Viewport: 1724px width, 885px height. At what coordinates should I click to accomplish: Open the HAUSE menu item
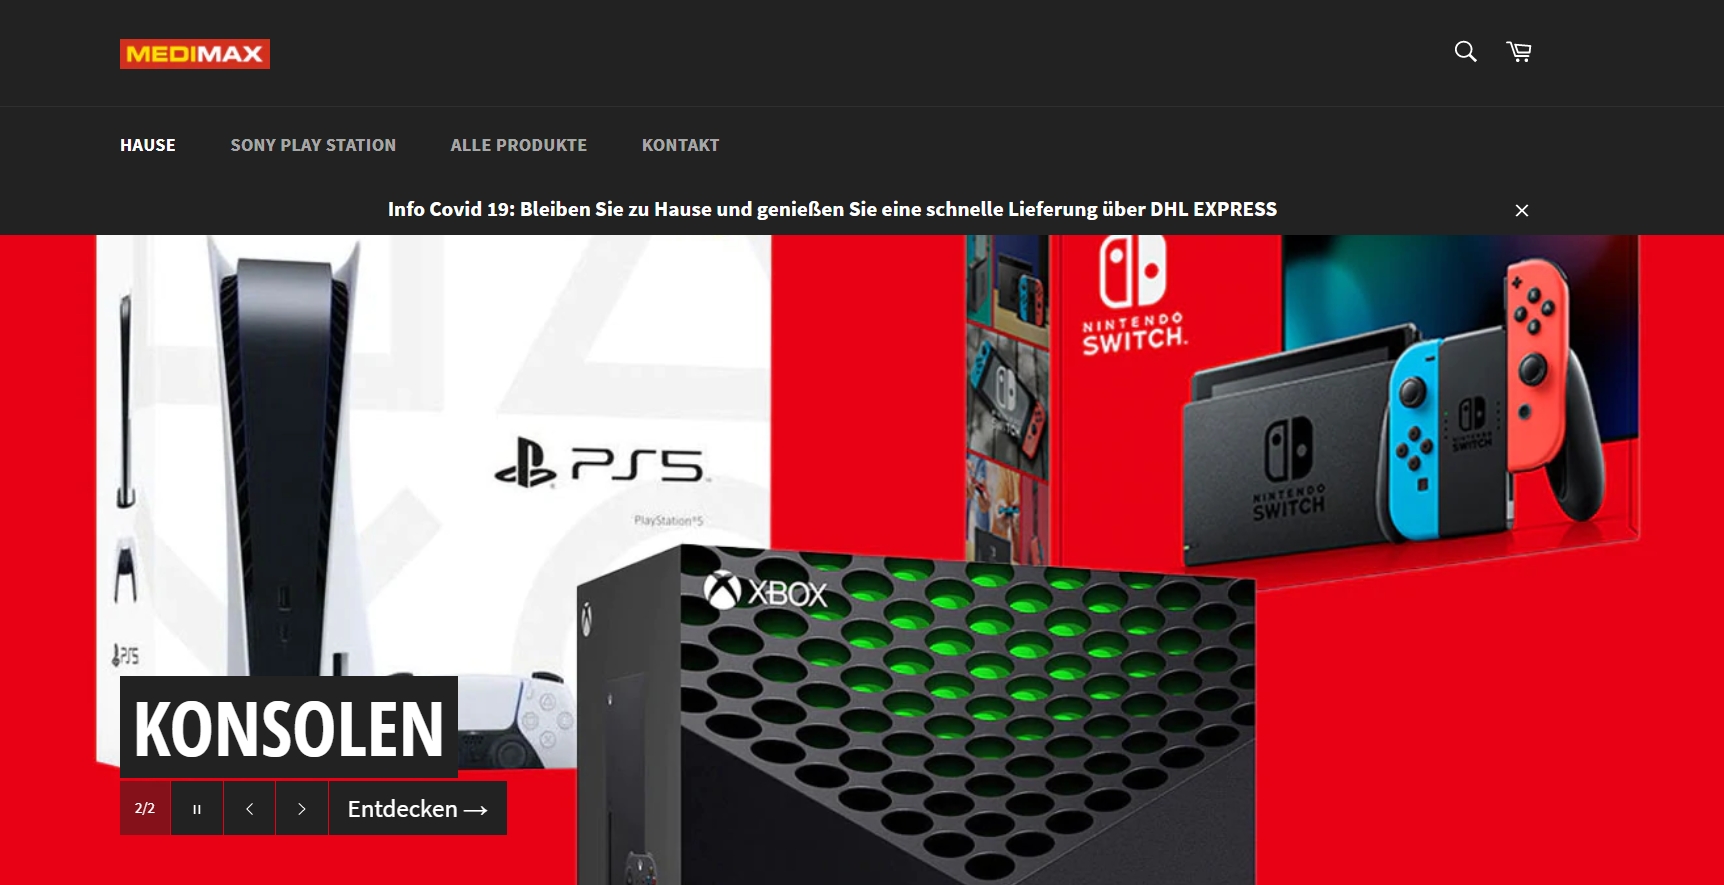(148, 145)
